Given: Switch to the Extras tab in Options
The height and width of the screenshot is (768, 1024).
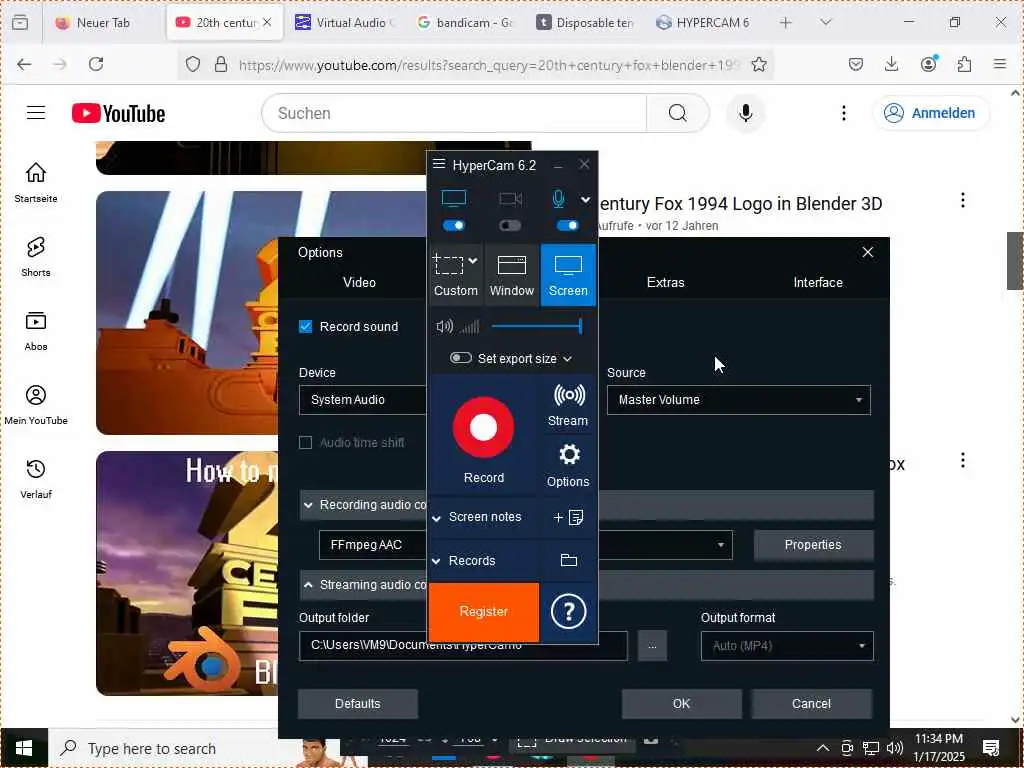Looking at the screenshot, I should tap(665, 282).
